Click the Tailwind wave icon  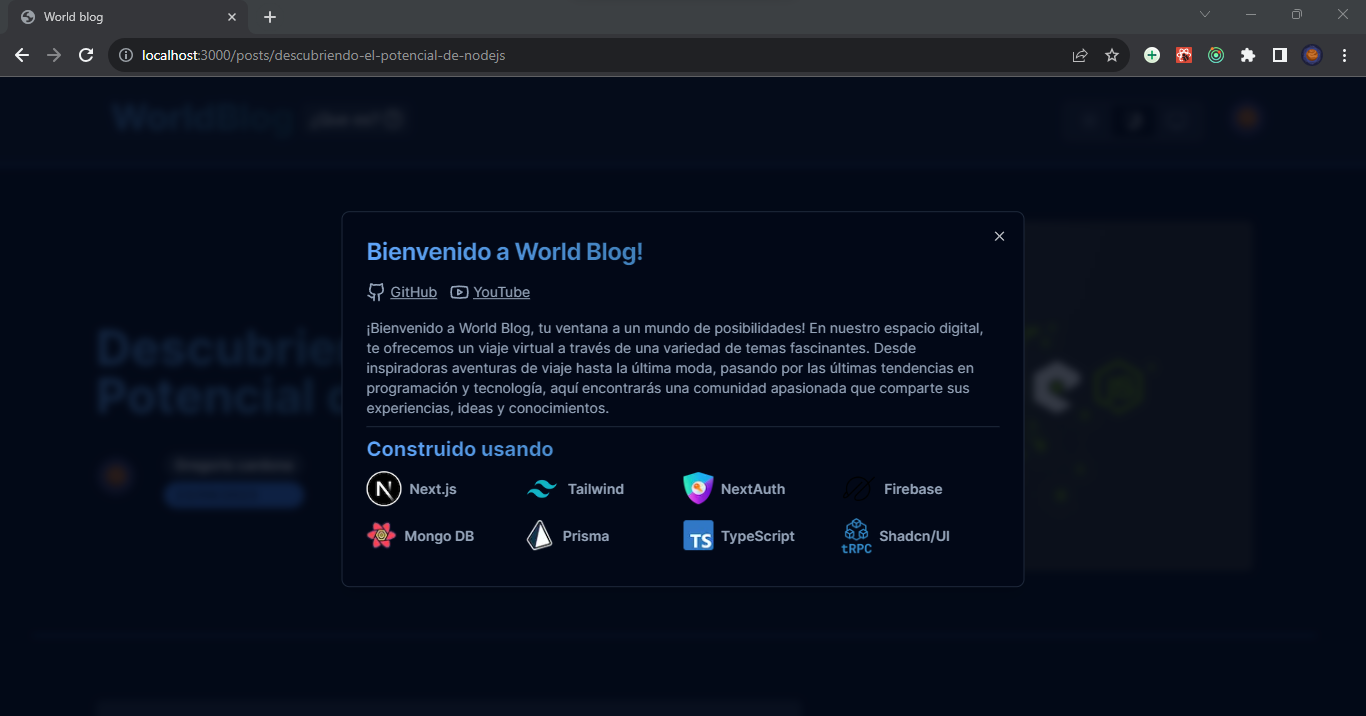coord(540,488)
